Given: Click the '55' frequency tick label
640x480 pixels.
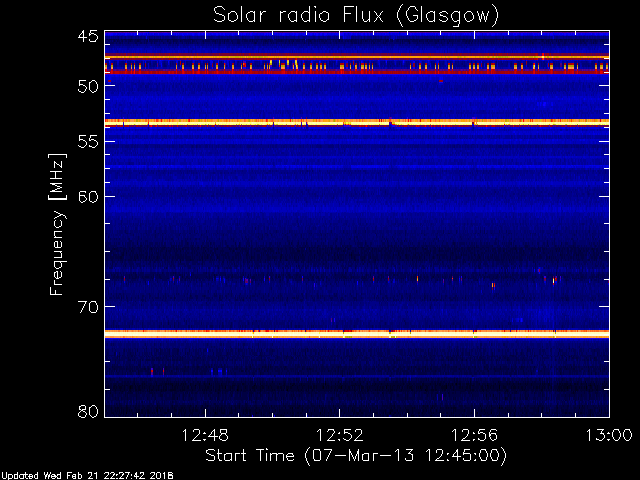Looking at the screenshot, I should (88, 141).
